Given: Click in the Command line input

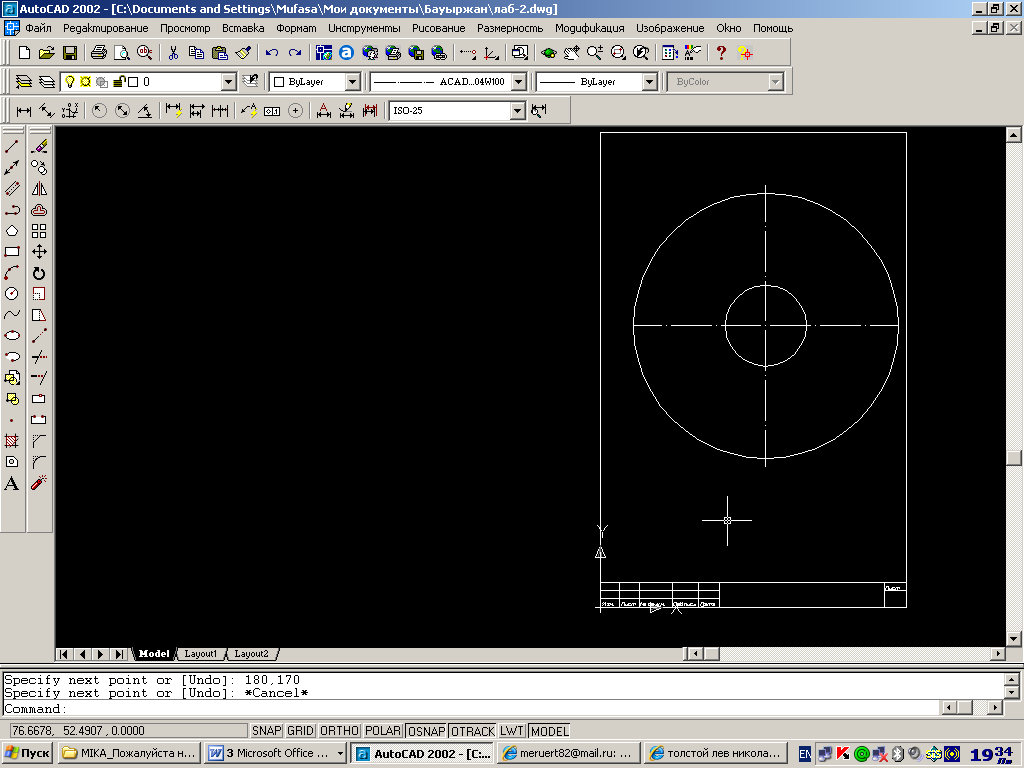Looking at the screenshot, I should click(470, 709).
